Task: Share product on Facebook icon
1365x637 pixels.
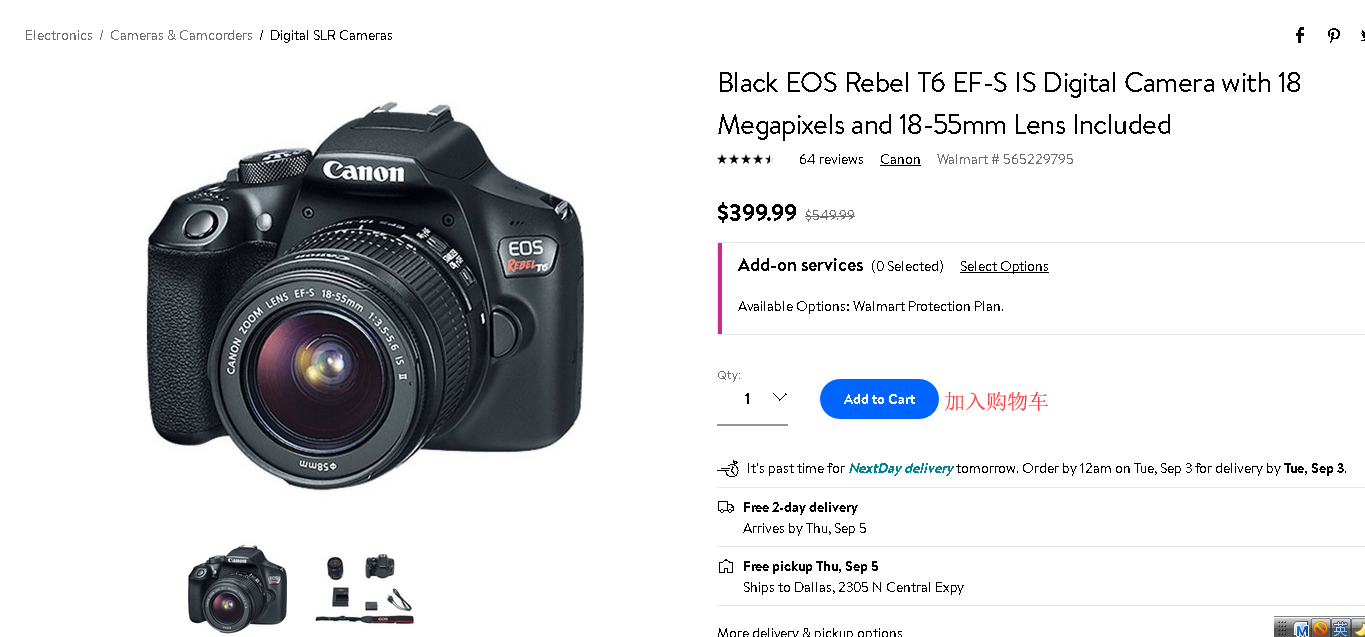Action: (1300, 35)
